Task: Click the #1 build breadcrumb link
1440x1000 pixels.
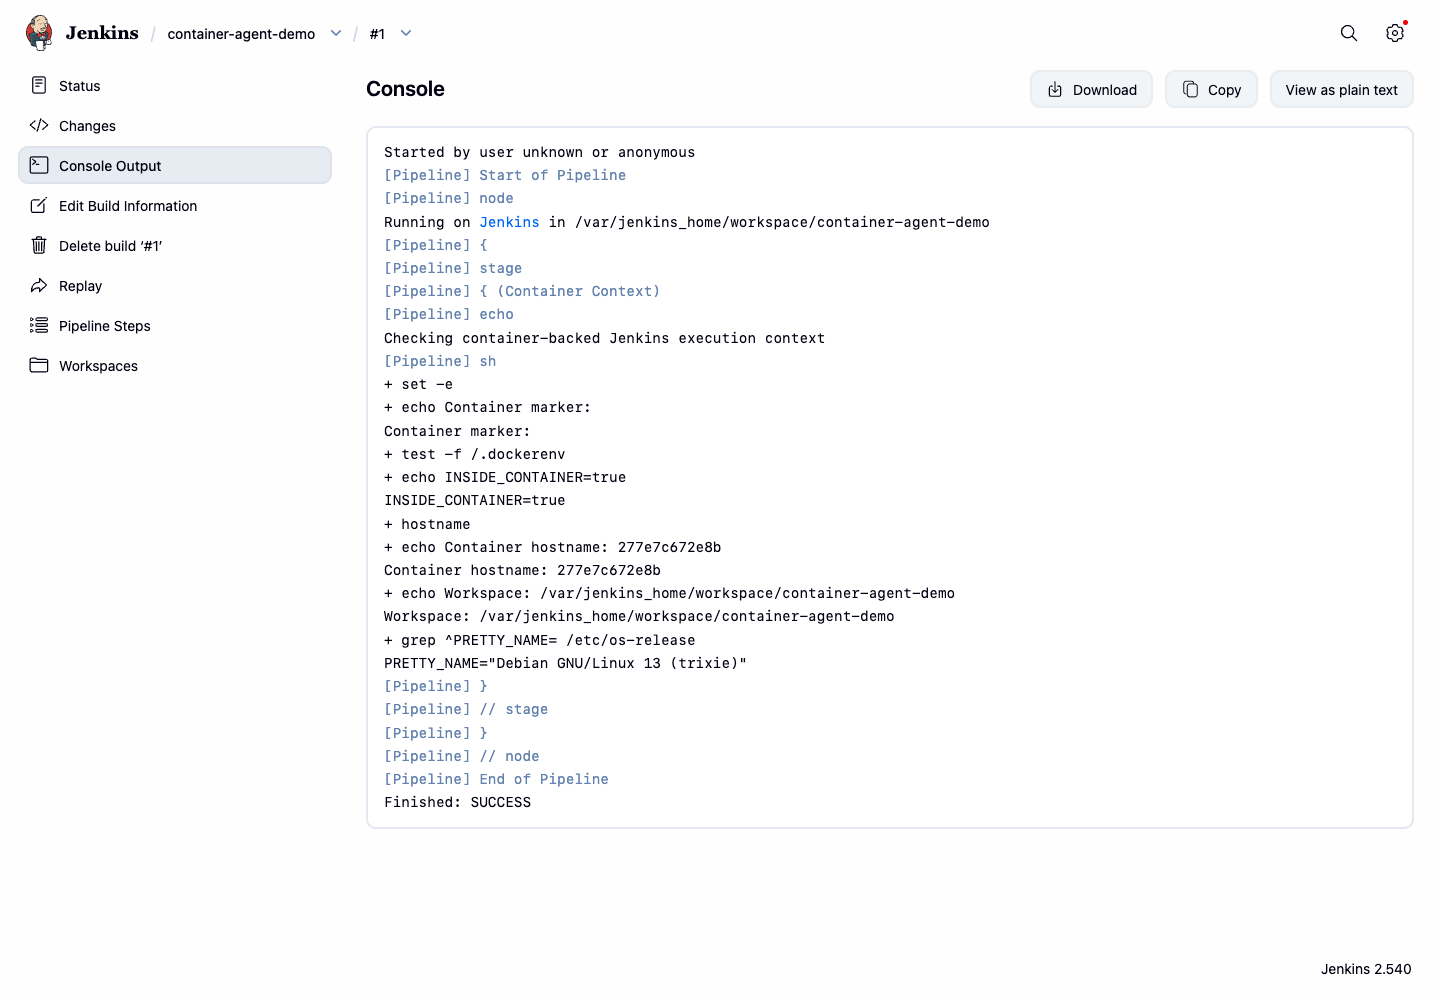Action: point(377,34)
